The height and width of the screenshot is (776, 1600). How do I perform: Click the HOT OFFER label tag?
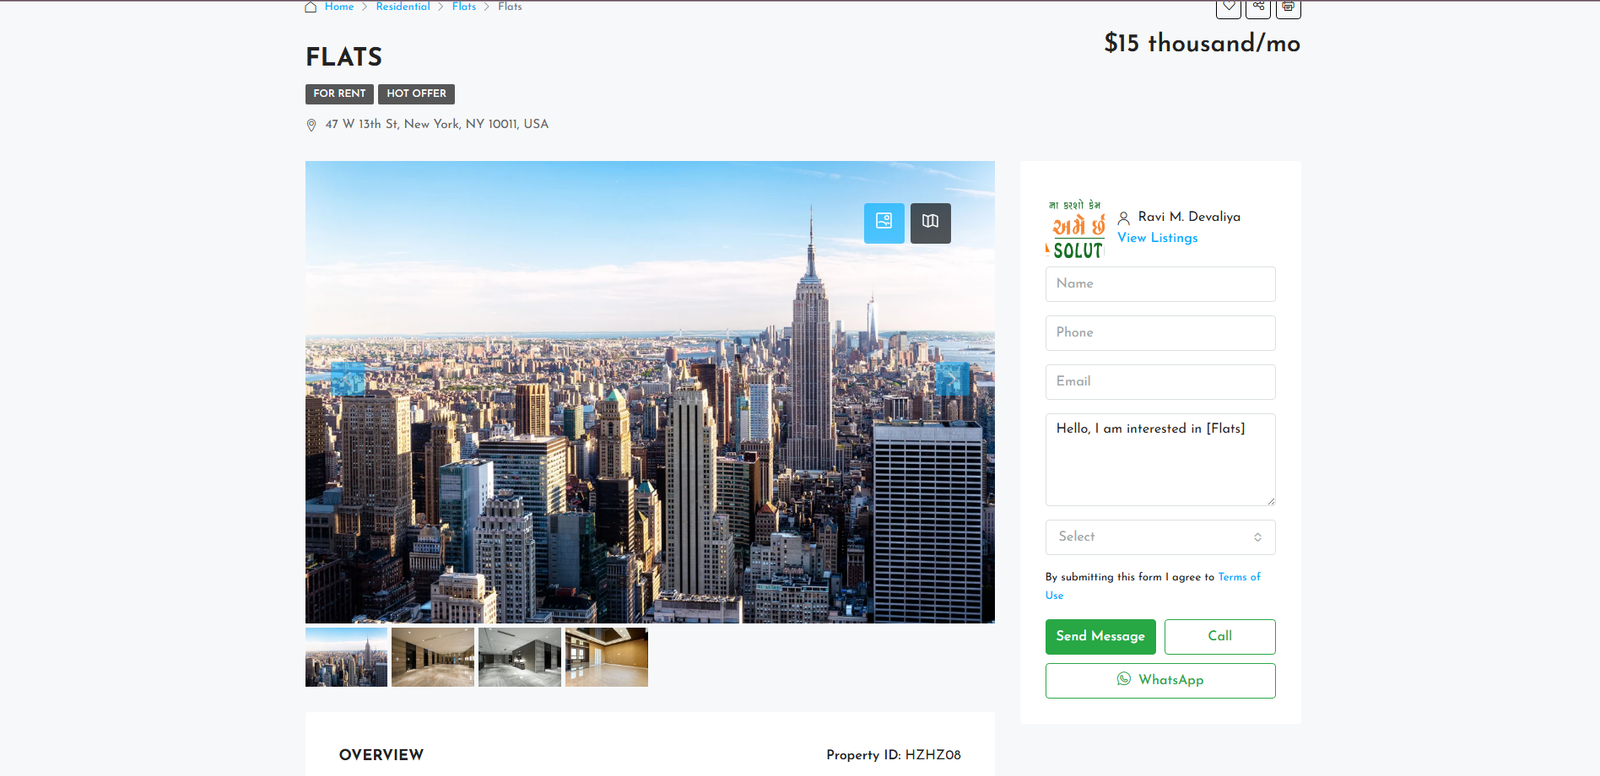point(416,94)
